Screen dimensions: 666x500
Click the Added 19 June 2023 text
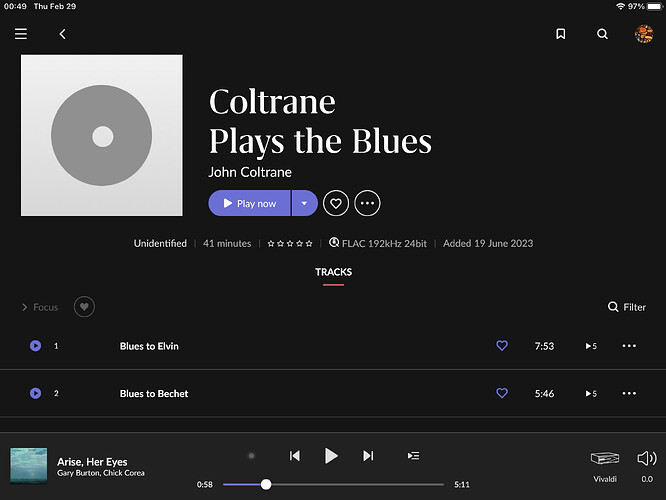(488, 243)
